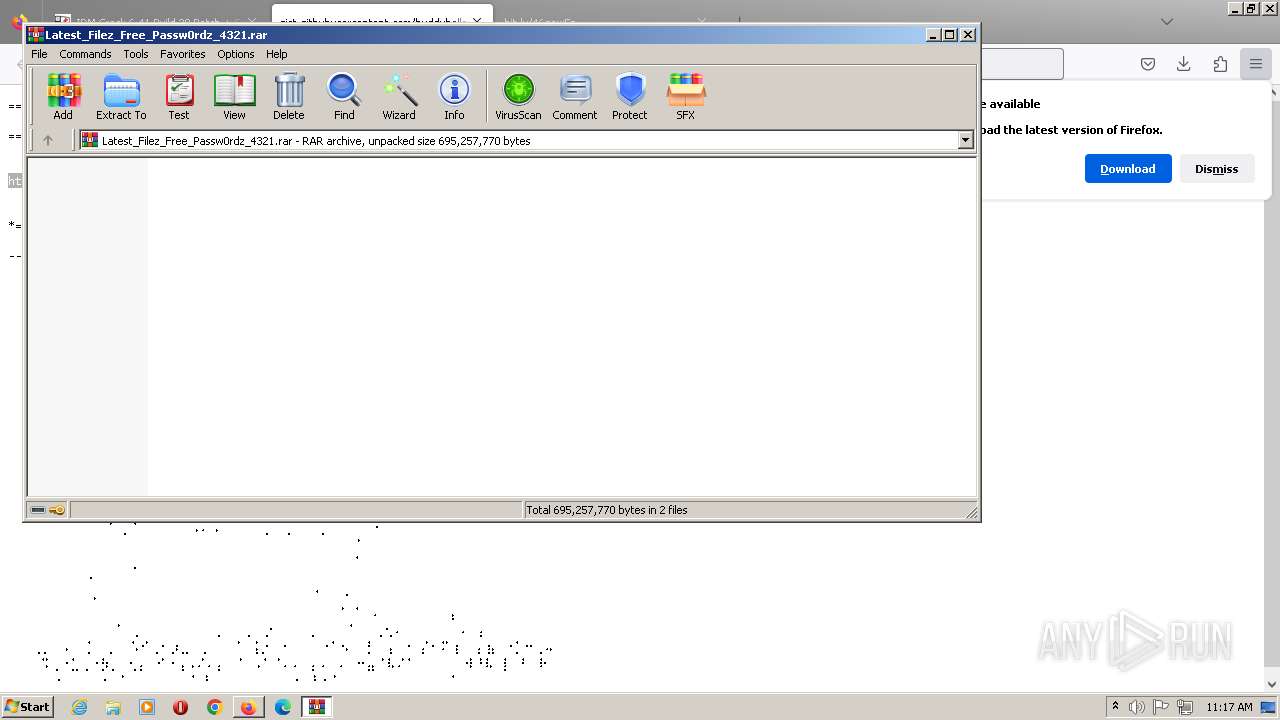Screen dimensions: 1280x720
Task: Show archive Info
Action: [454, 97]
